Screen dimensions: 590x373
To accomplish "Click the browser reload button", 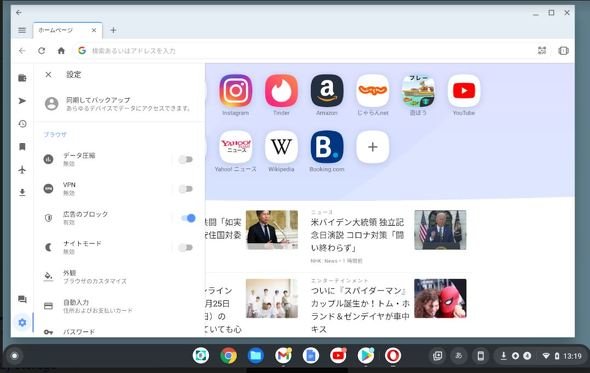I will [41, 50].
